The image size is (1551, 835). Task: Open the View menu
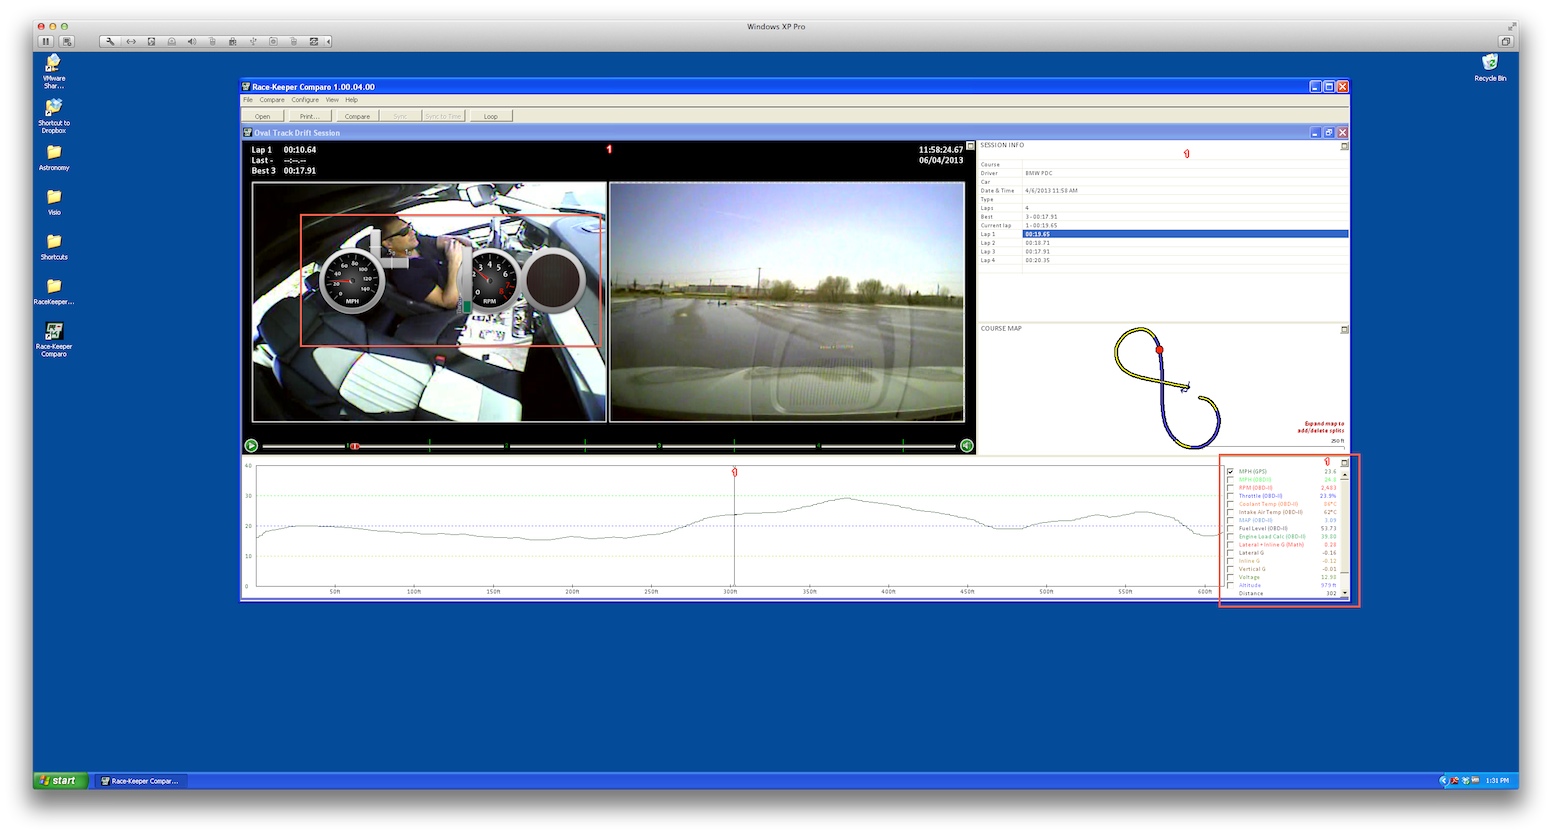point(332,100)
